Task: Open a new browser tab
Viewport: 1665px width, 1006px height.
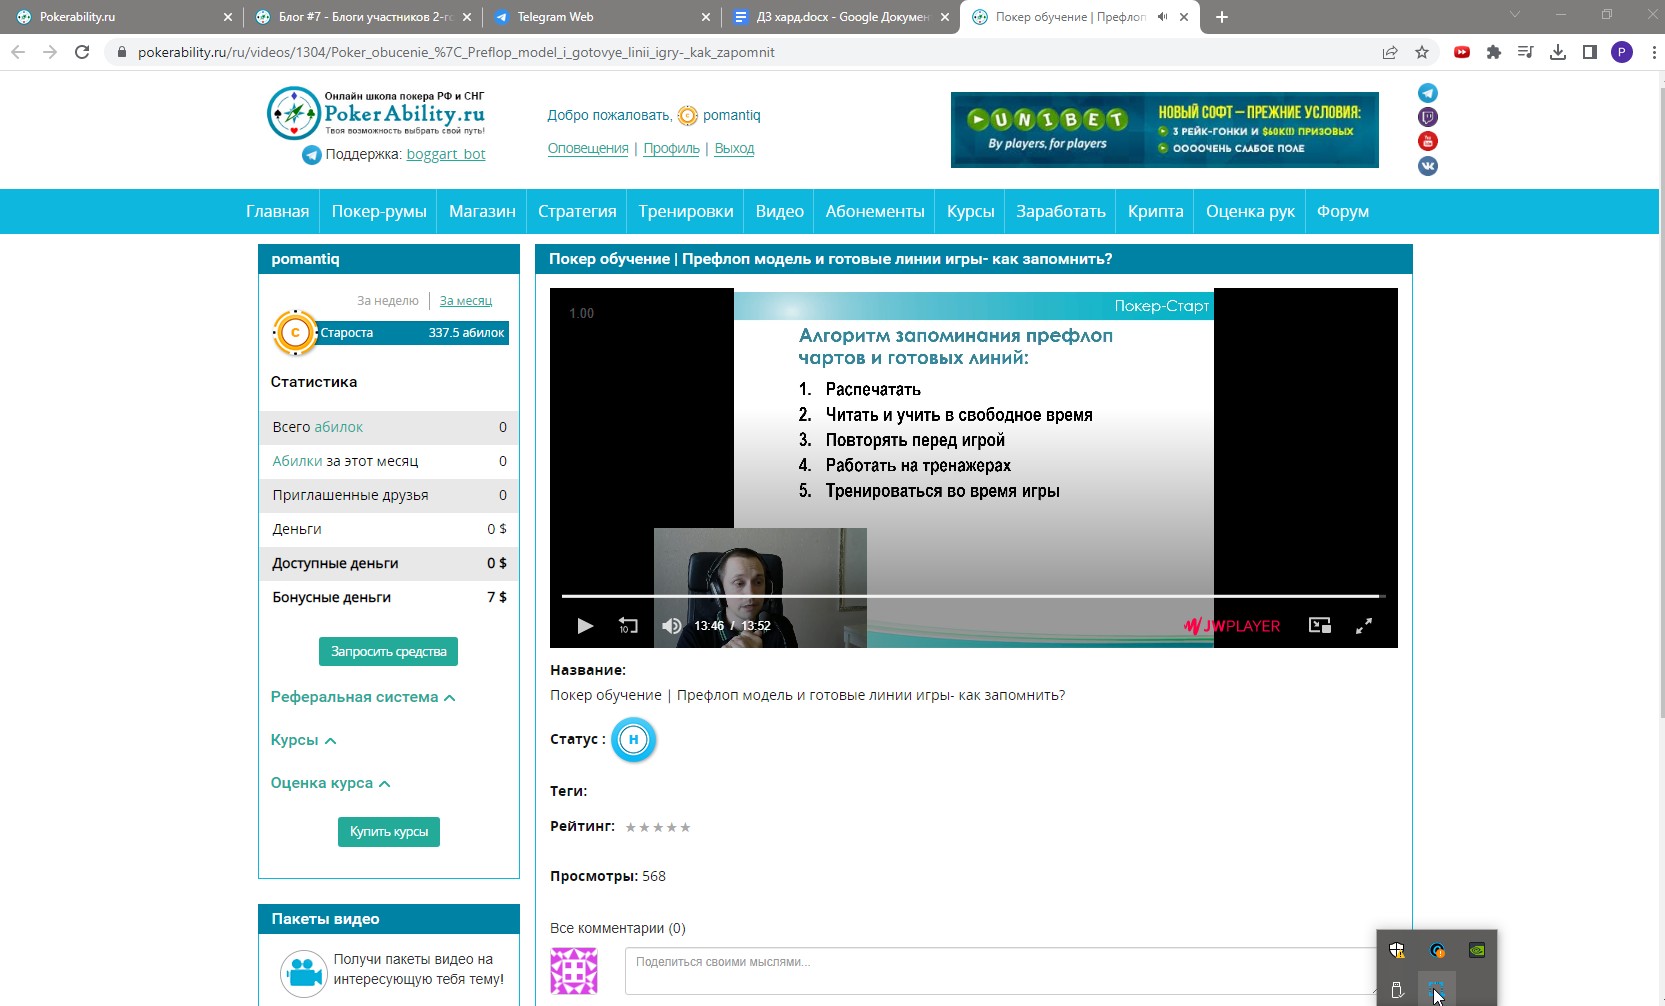Action: coord(1222,17)
